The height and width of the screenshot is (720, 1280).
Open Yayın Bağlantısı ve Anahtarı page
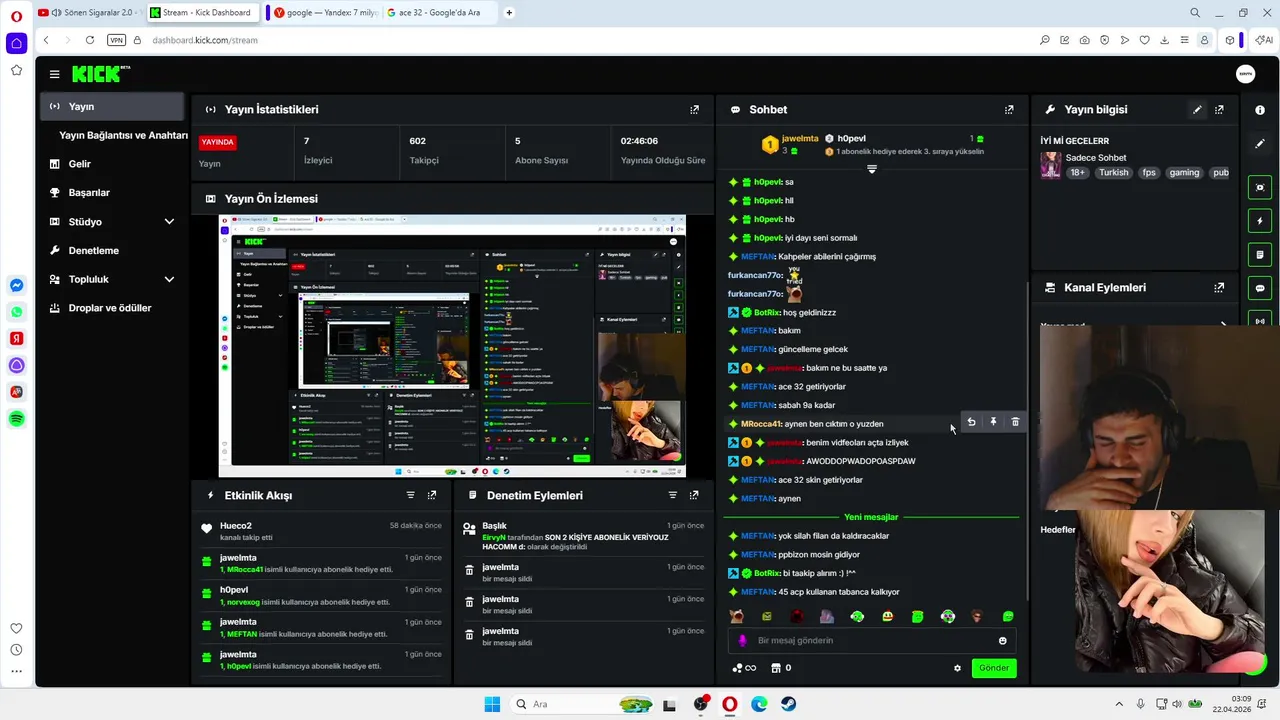(x=123, y=135)
